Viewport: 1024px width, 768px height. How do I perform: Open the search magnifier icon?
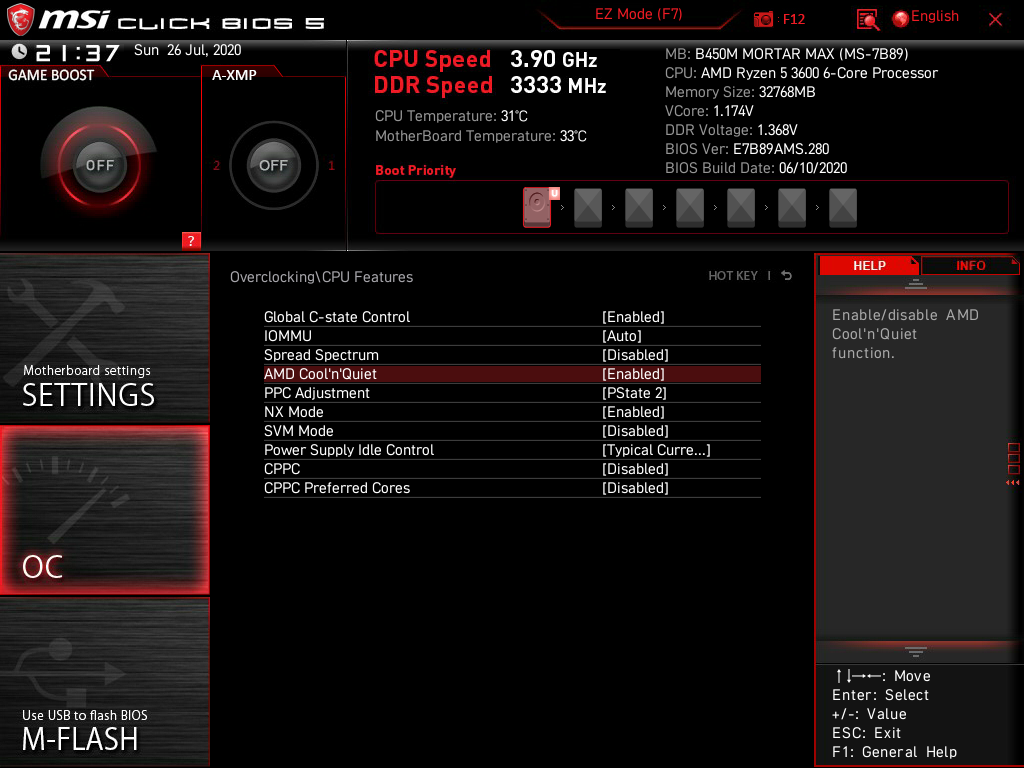867,20
